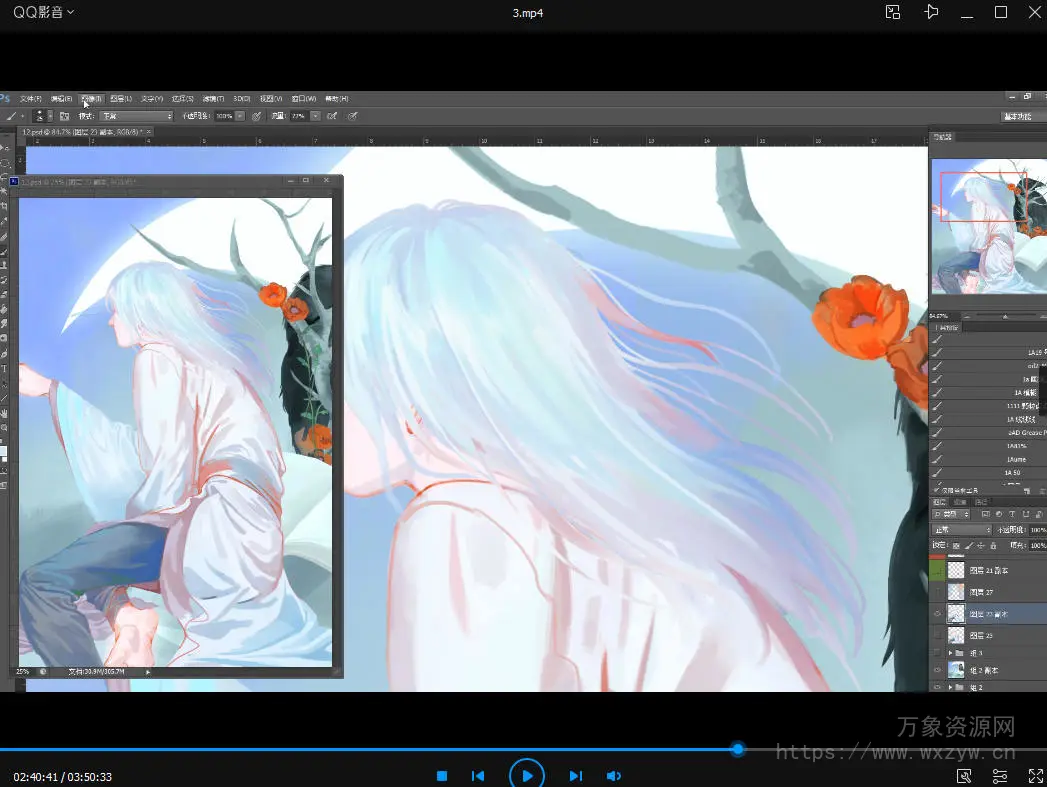This screenshot has height=787, width=1047.
Task: Show the 组 3 layer group
Action: click(x=937, y=652)
